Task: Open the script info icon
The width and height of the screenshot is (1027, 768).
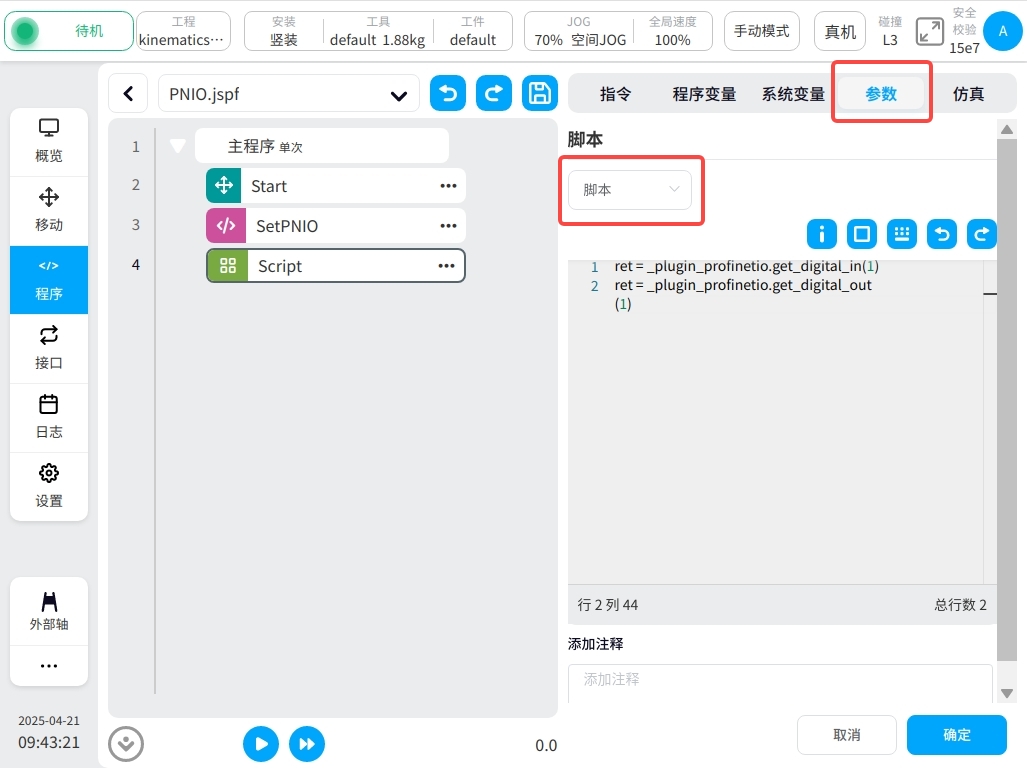Action: pos(822,234)
